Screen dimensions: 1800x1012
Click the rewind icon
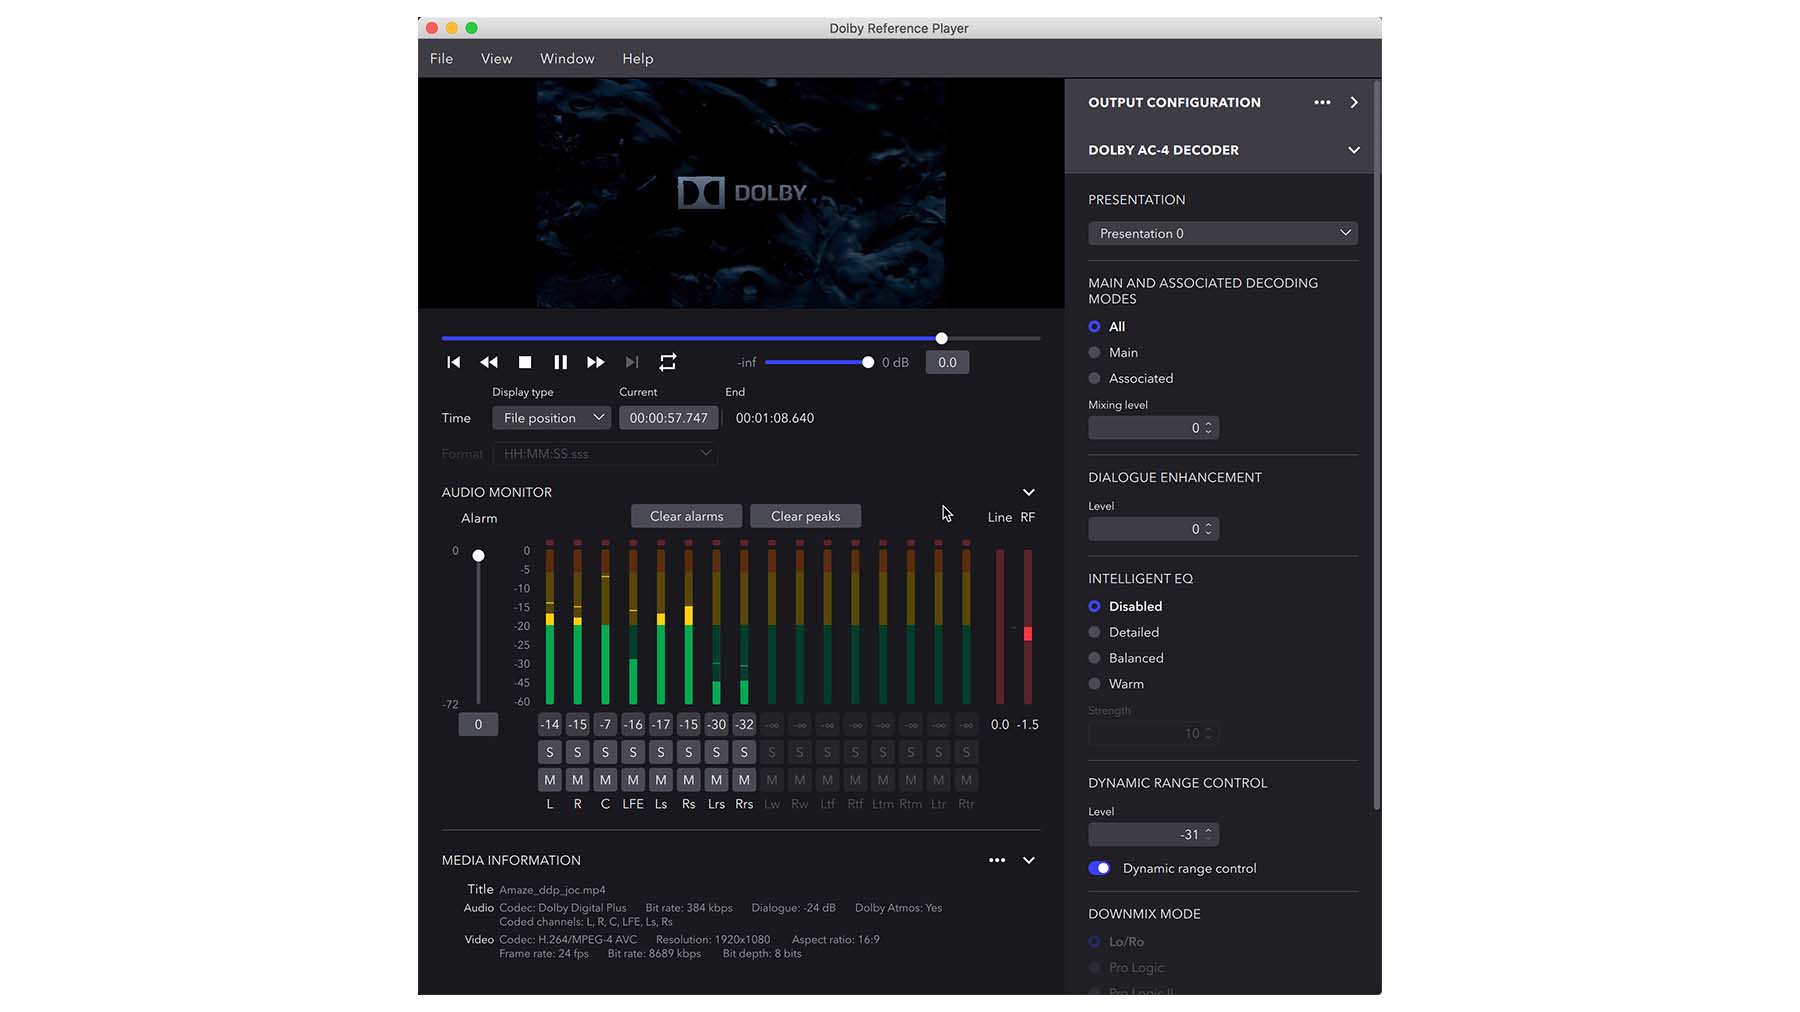pyautogui.click(x=489, y=362)
